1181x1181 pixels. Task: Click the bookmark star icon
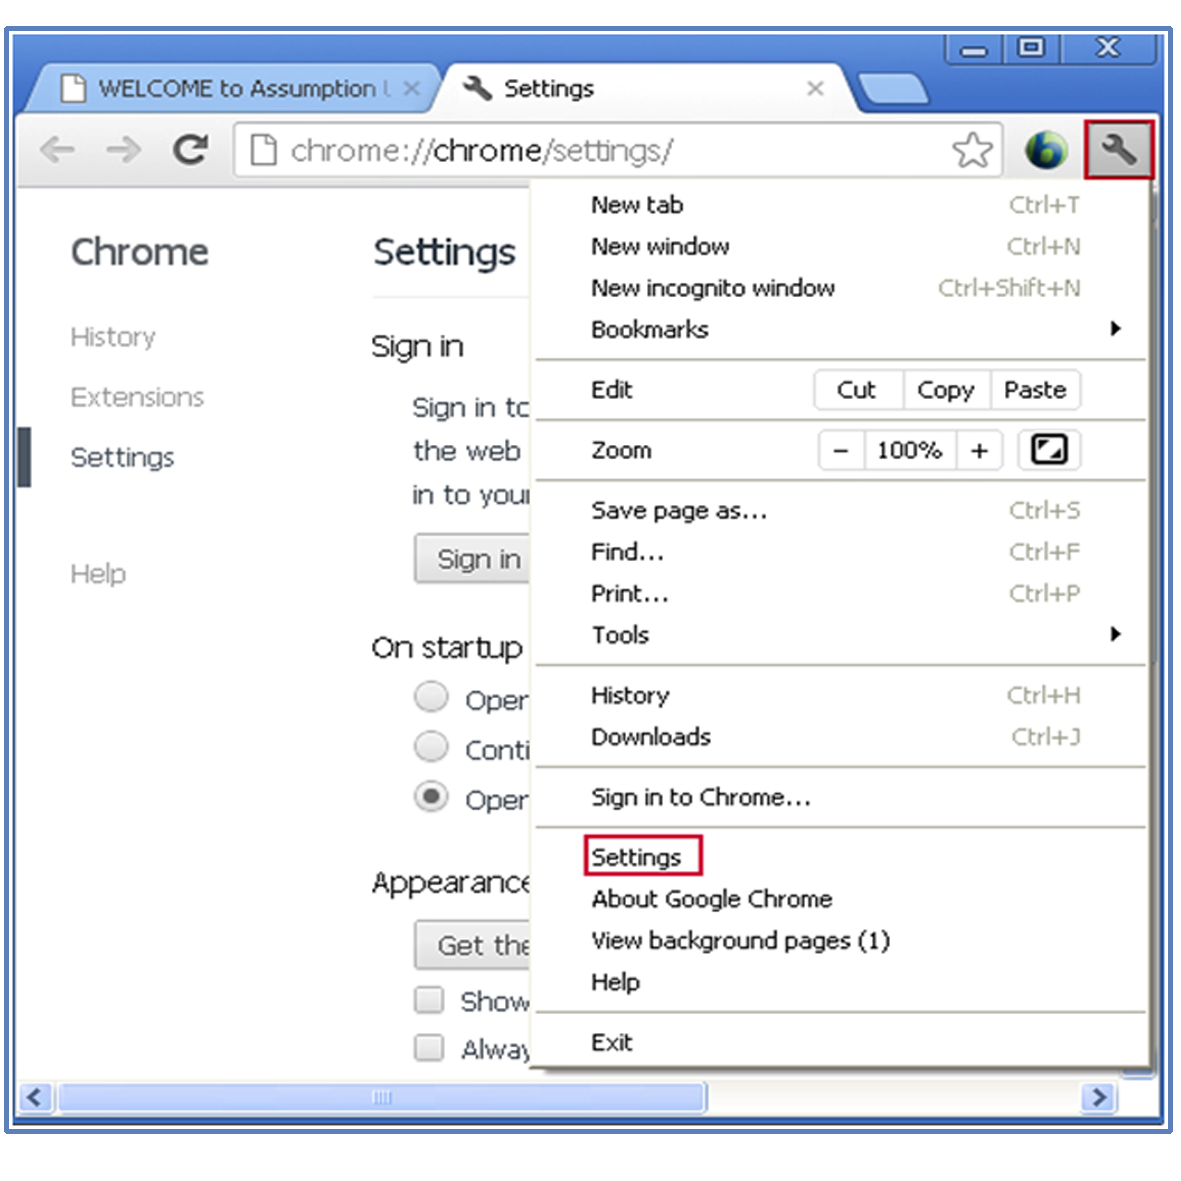click(972, 151)
